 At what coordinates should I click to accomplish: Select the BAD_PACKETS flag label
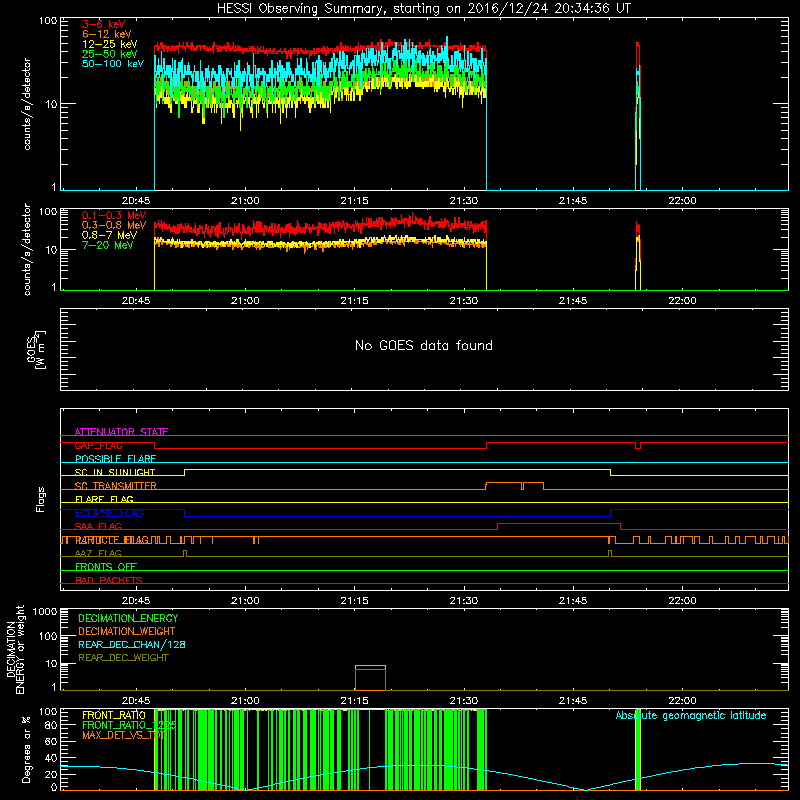(x=109, y=580)
